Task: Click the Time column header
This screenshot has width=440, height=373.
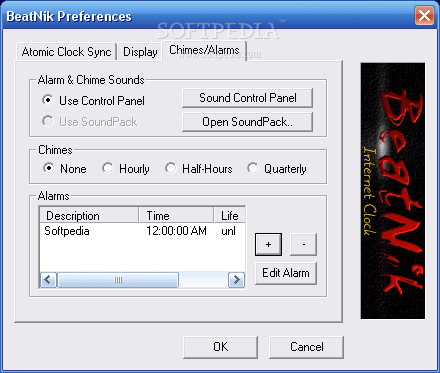Action: tap(176, 215)
